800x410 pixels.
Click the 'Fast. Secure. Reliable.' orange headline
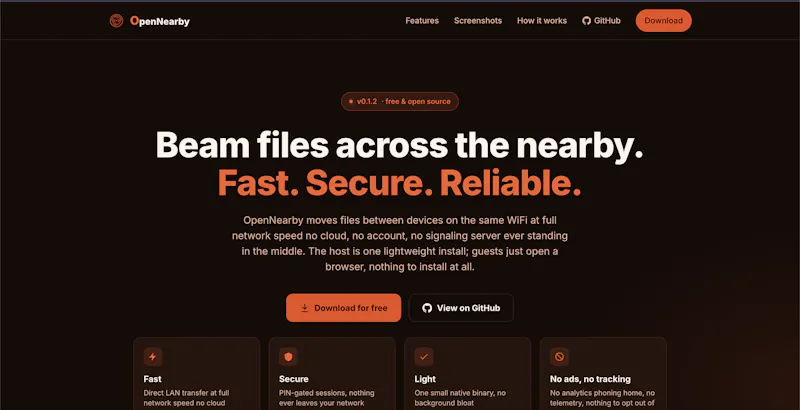coord(399,183)
